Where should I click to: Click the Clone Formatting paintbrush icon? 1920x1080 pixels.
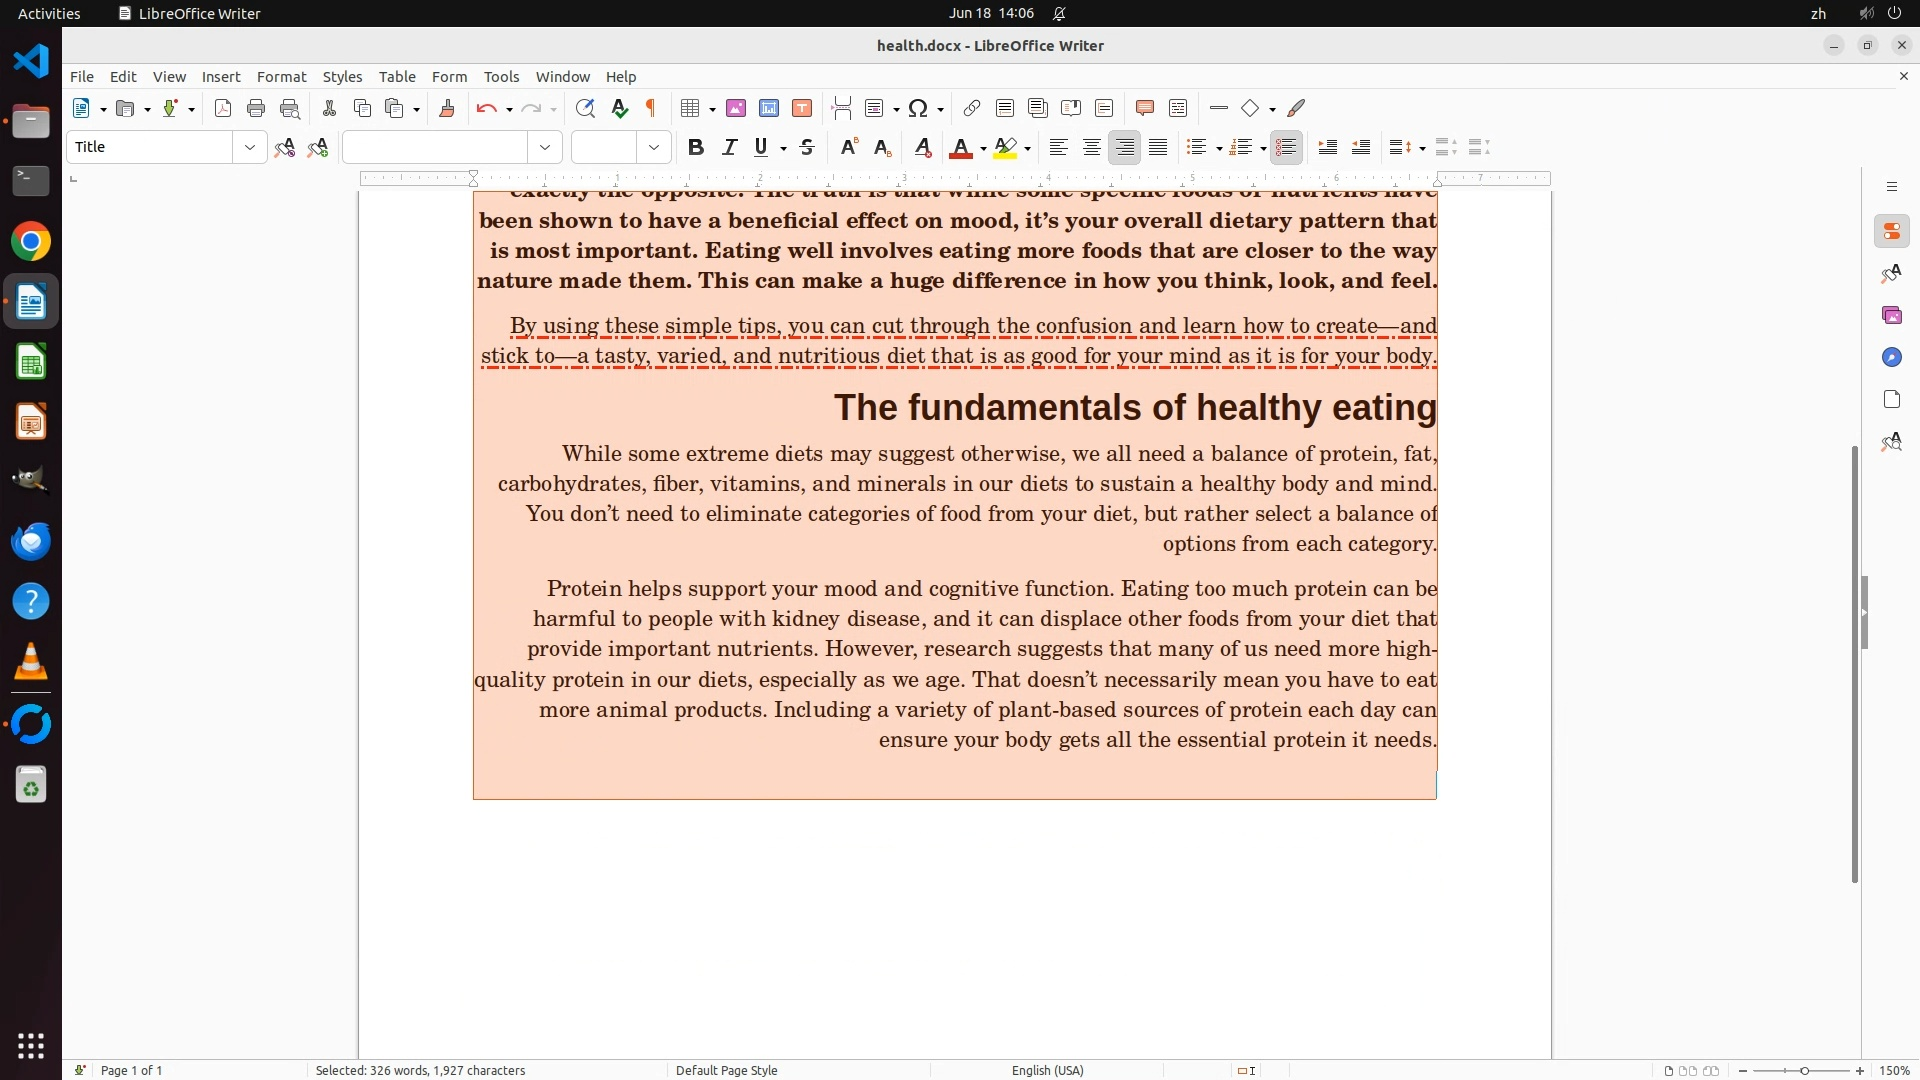pyautogui.click(x=447, y=109)
